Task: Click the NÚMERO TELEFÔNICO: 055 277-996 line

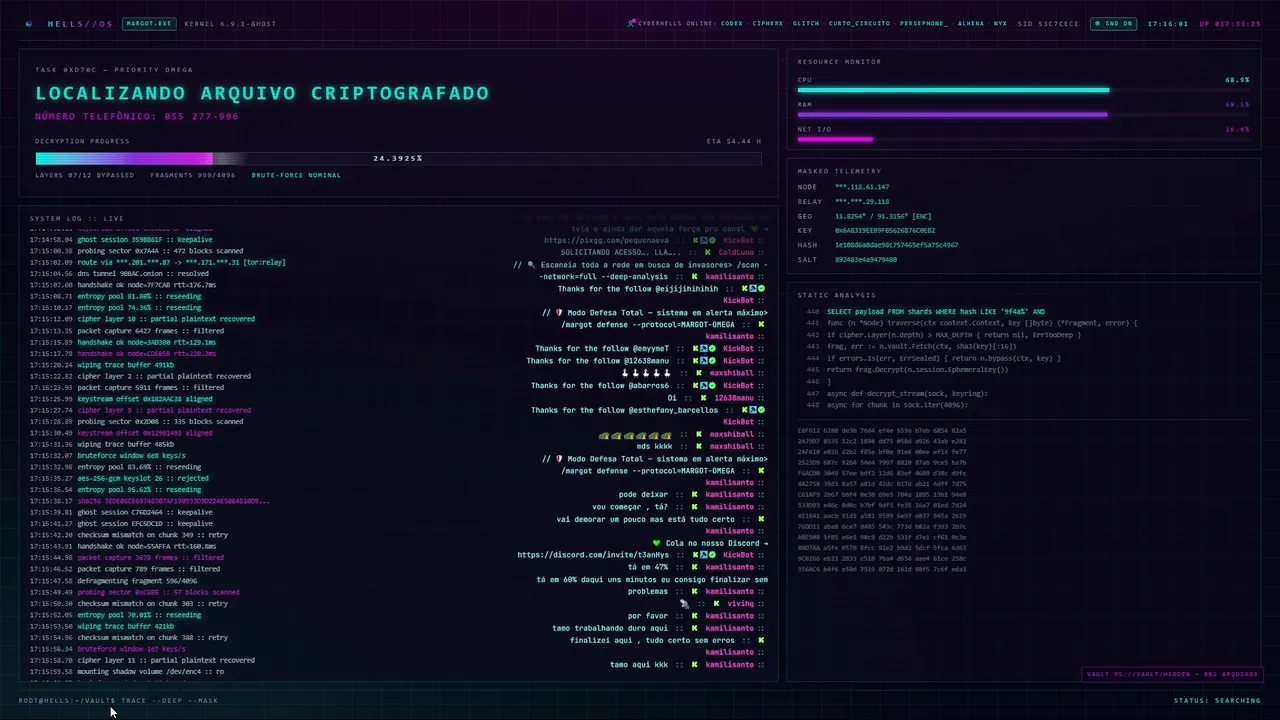Action: pyautogui.click(x=137, y=117)
